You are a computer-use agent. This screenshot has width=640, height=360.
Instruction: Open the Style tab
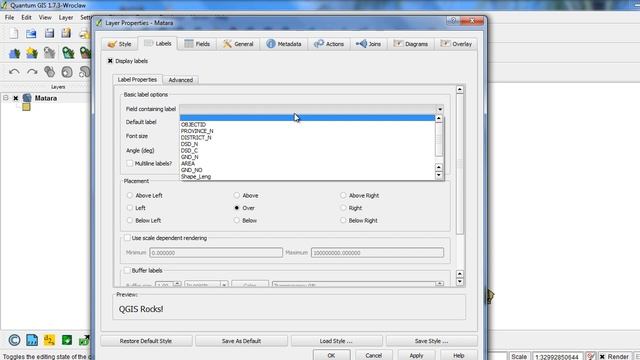click(120, 44)
